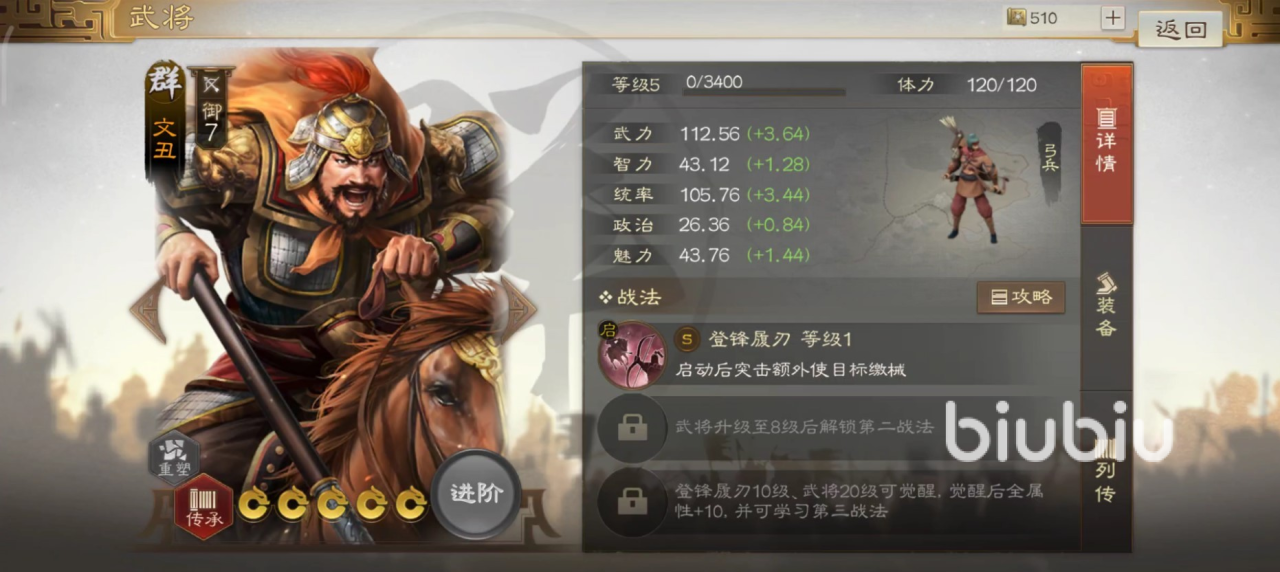This screenshot has width=1280, height=572.
Task: Tap the locked second skill slot icon
Action: pos(632,427)
